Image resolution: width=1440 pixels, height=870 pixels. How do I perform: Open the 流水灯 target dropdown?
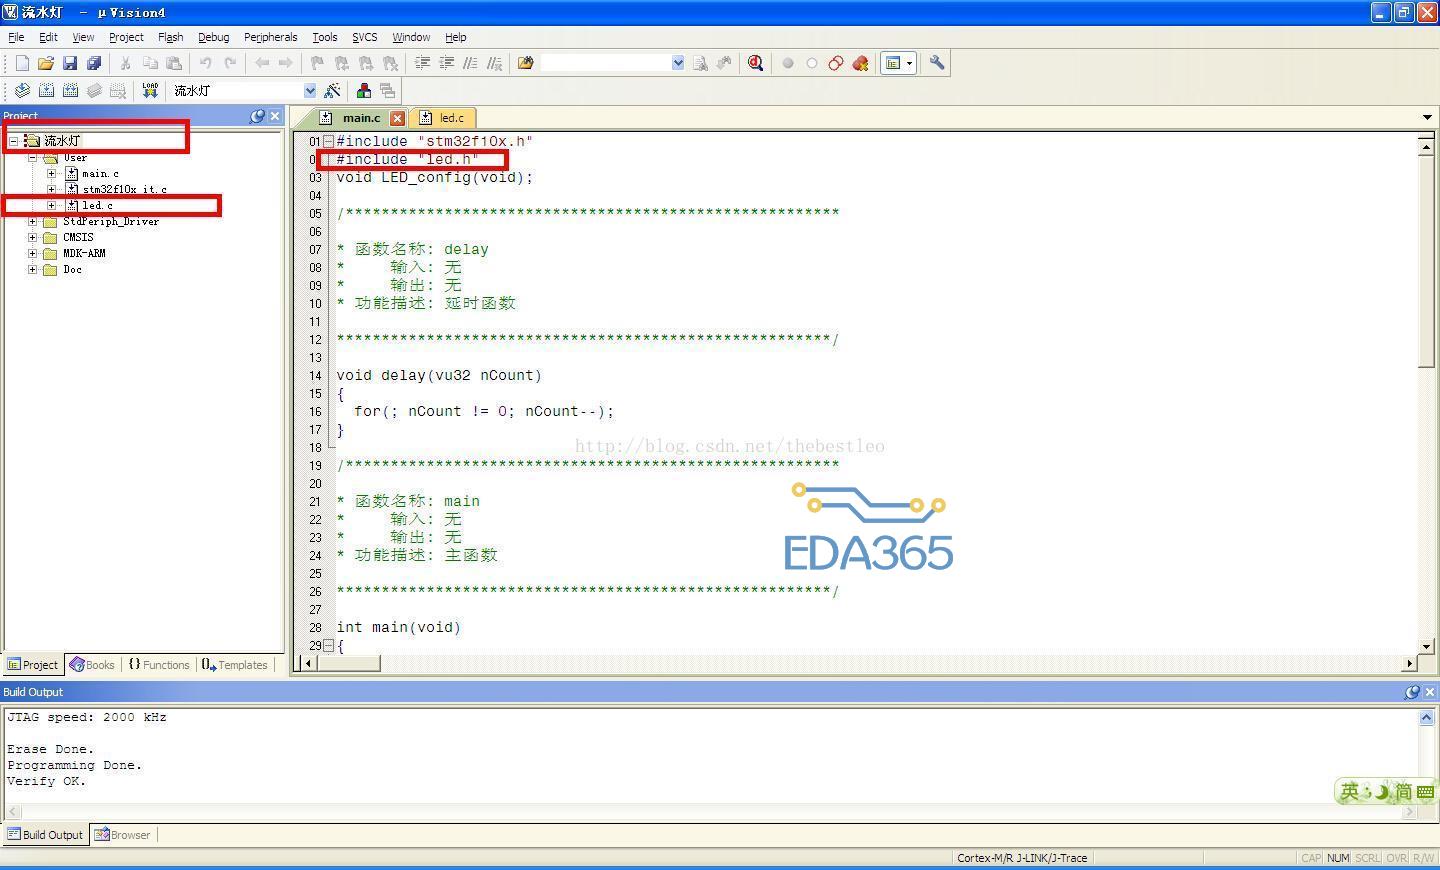[x=309, y=90]
